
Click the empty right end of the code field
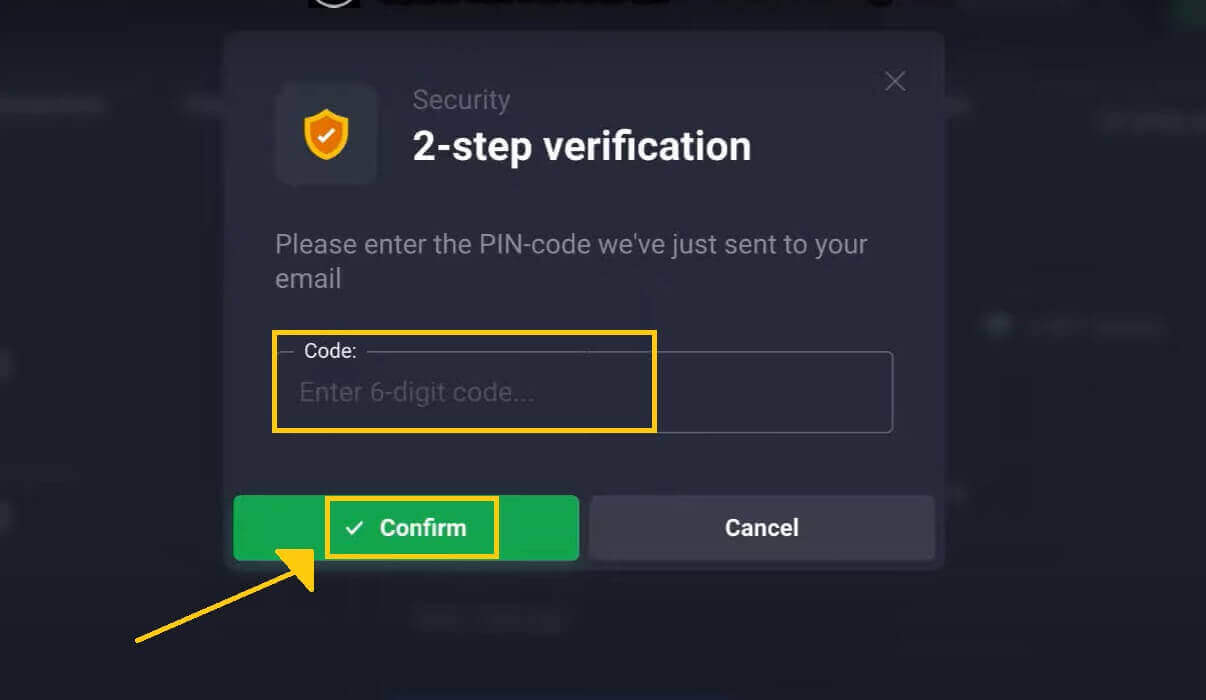(800, 393)
